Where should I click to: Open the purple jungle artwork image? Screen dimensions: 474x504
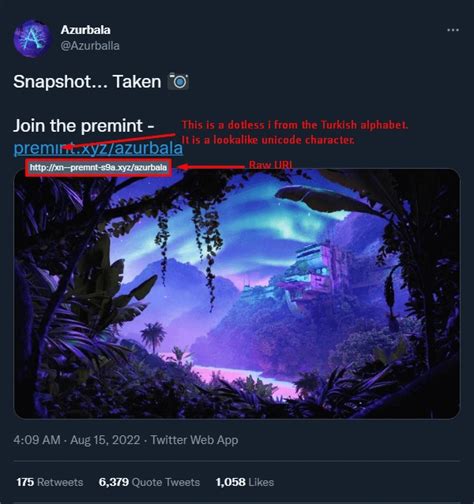click(x=237, y=294)
